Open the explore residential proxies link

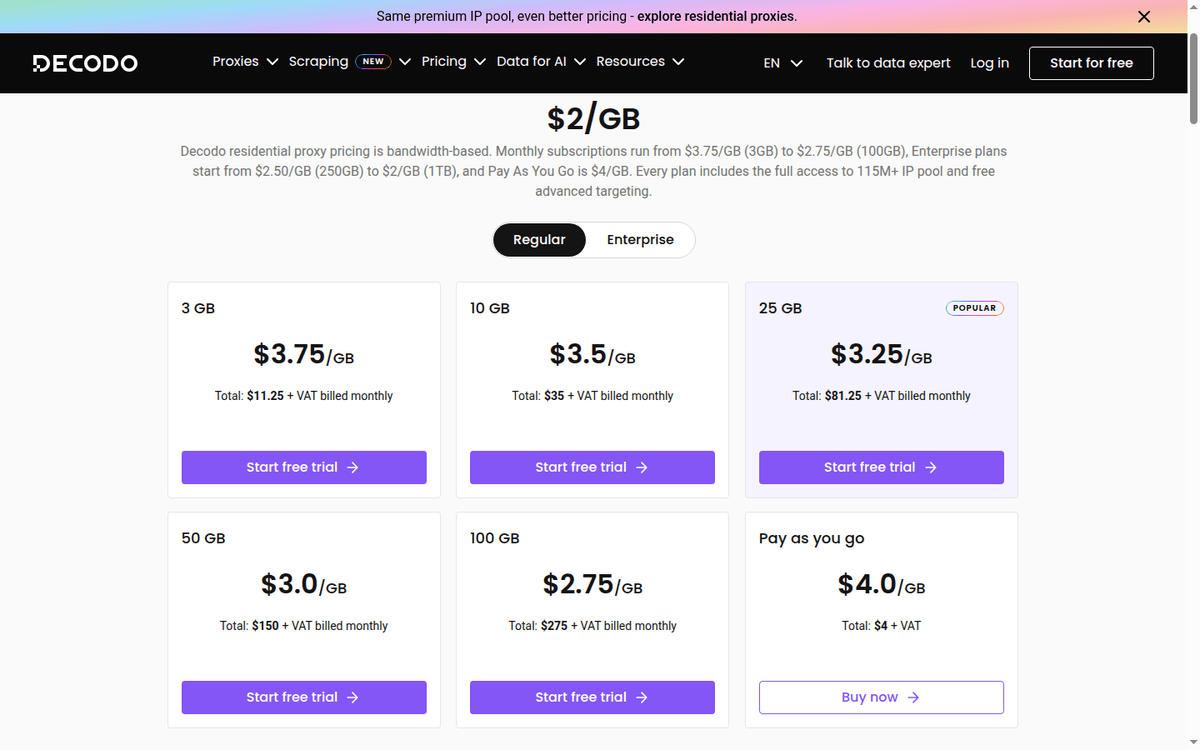tap(717, 16)
